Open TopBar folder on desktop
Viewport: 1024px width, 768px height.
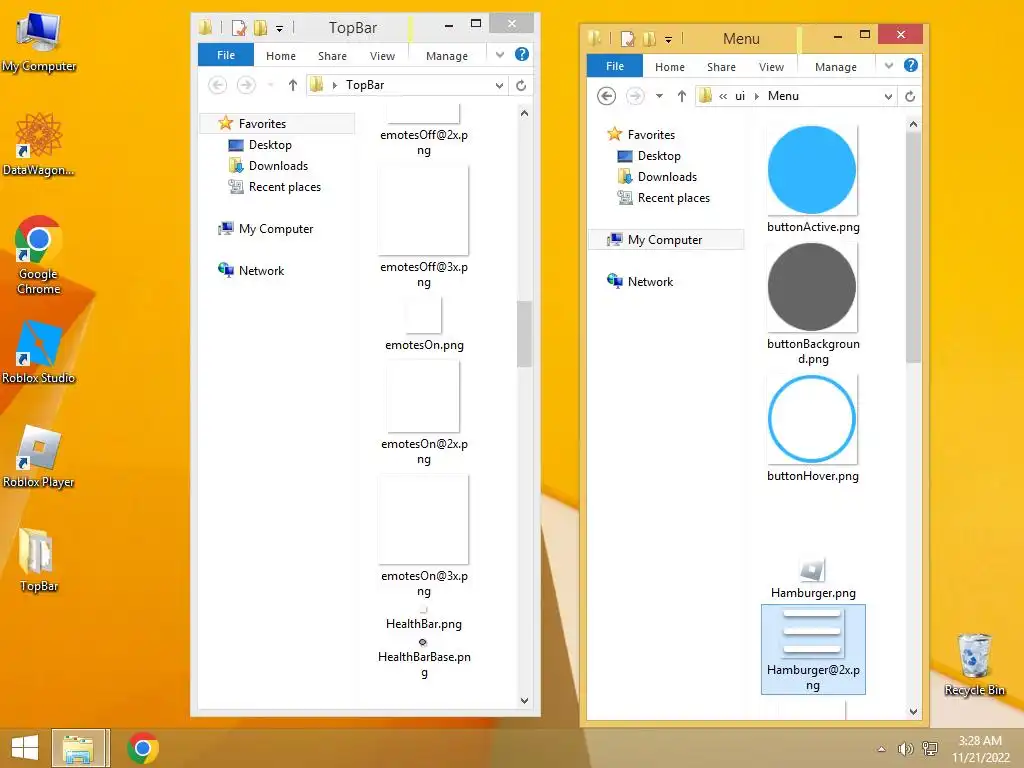tap(39, 560)
